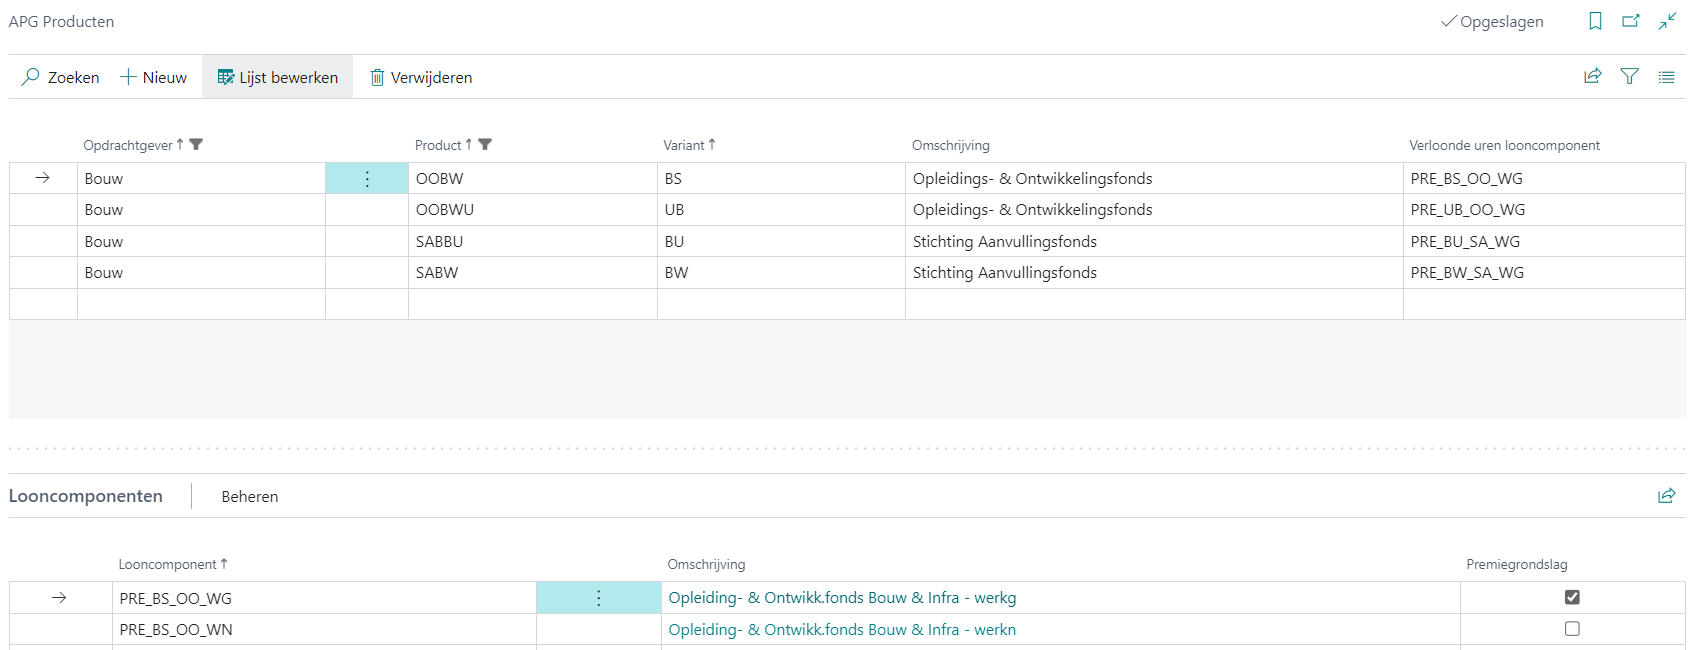Open the Beheren menu
1692x650 pixels.
[x=250, y=496]
